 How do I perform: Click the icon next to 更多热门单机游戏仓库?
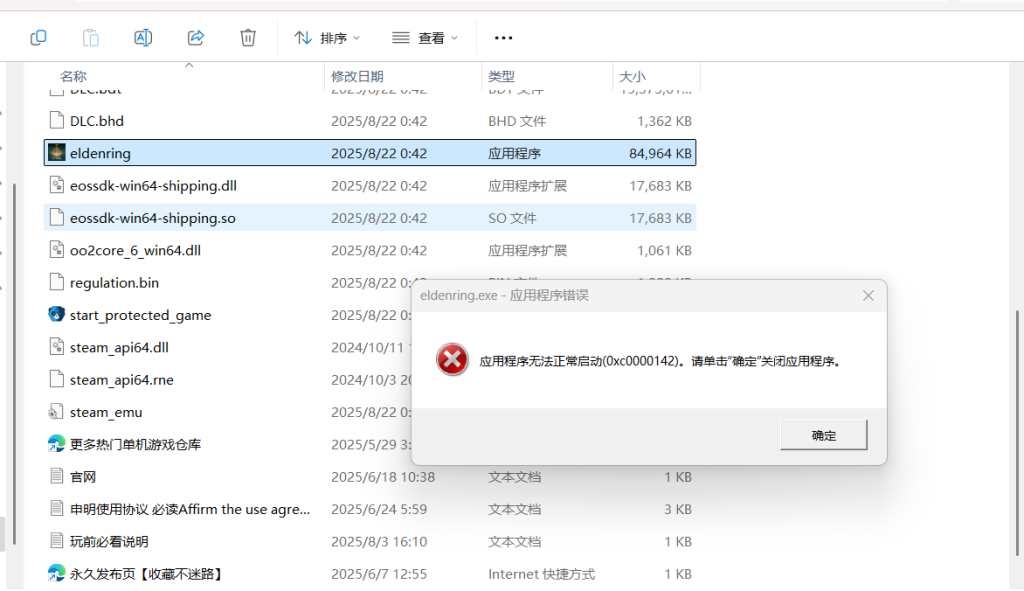[x=55, y=444]
